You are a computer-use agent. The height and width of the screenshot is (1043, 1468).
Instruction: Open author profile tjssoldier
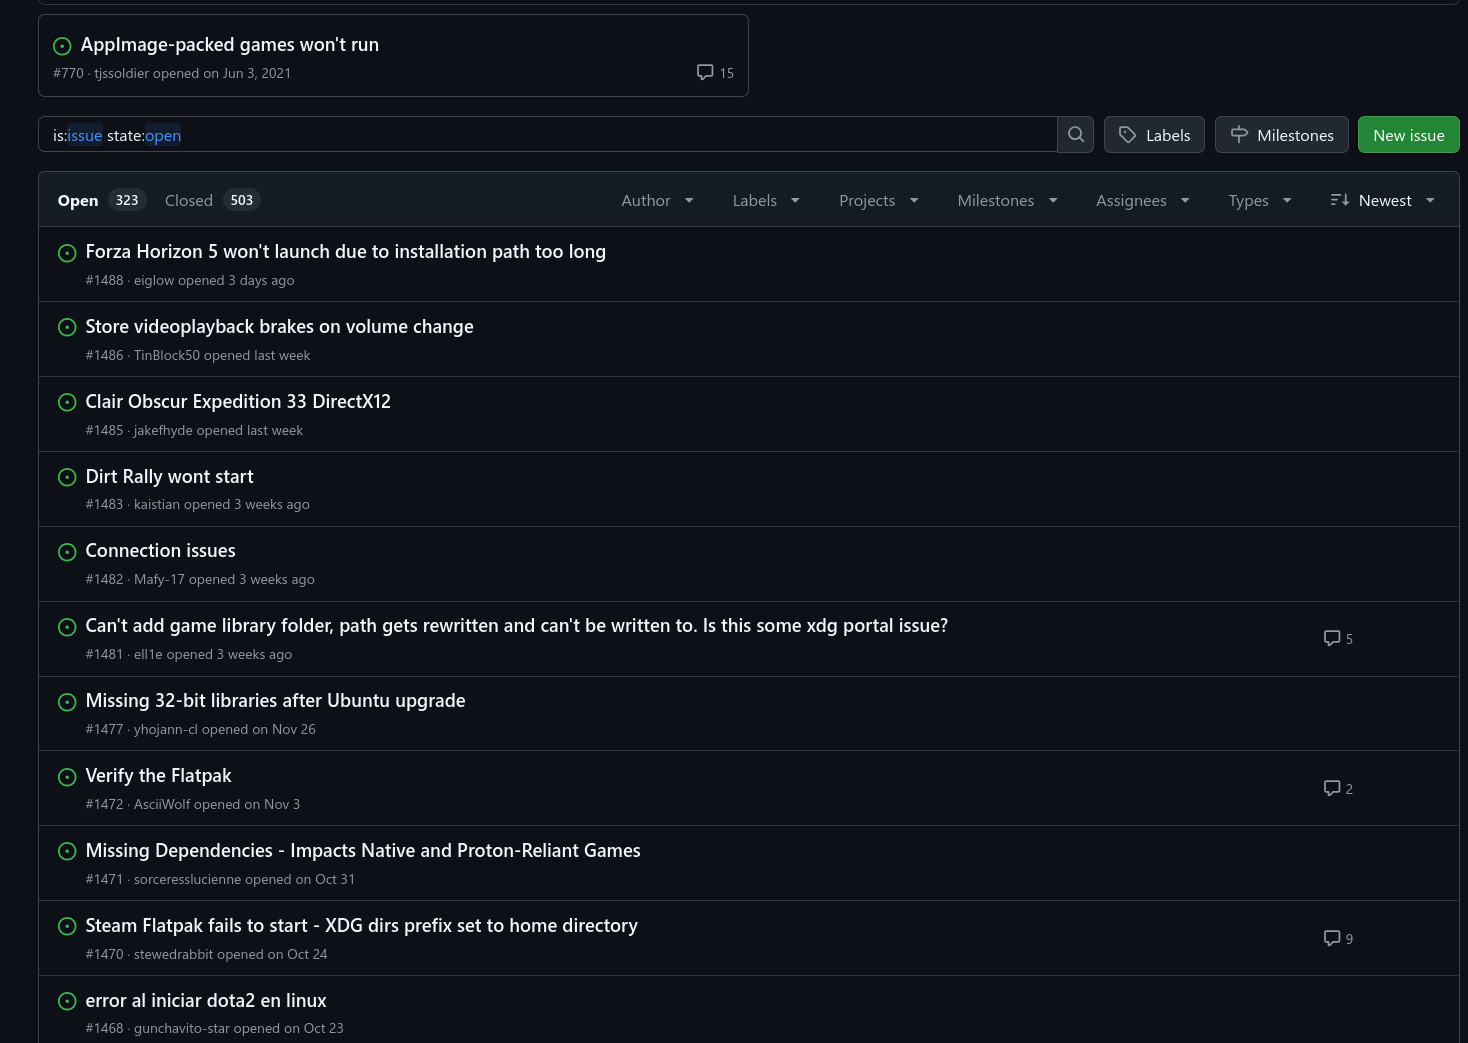121,74
